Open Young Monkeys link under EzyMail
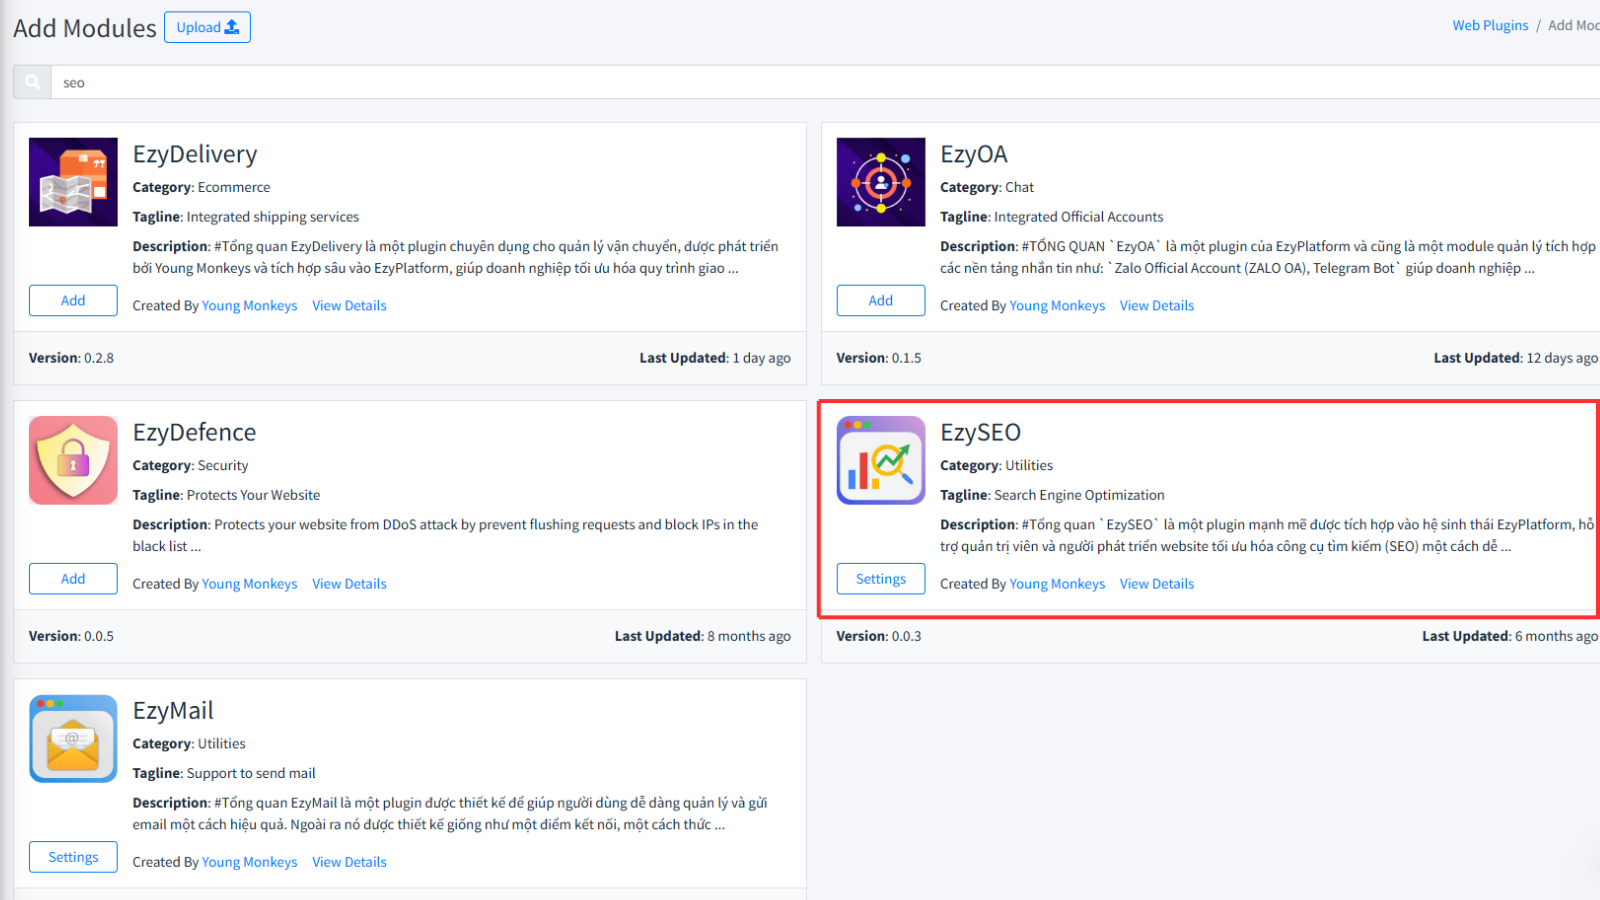 tap(250, 861)
